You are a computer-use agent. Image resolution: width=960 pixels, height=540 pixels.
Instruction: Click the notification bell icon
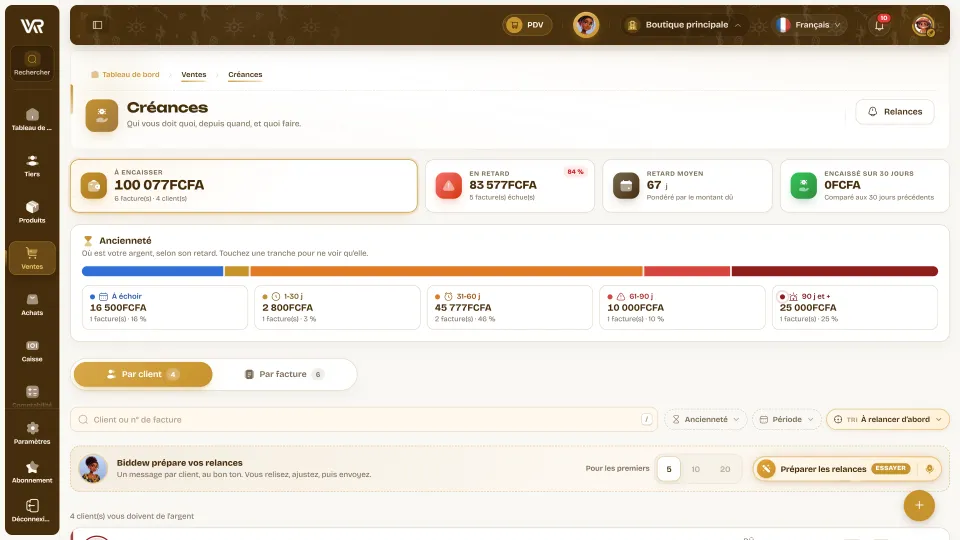pos(879,25)
